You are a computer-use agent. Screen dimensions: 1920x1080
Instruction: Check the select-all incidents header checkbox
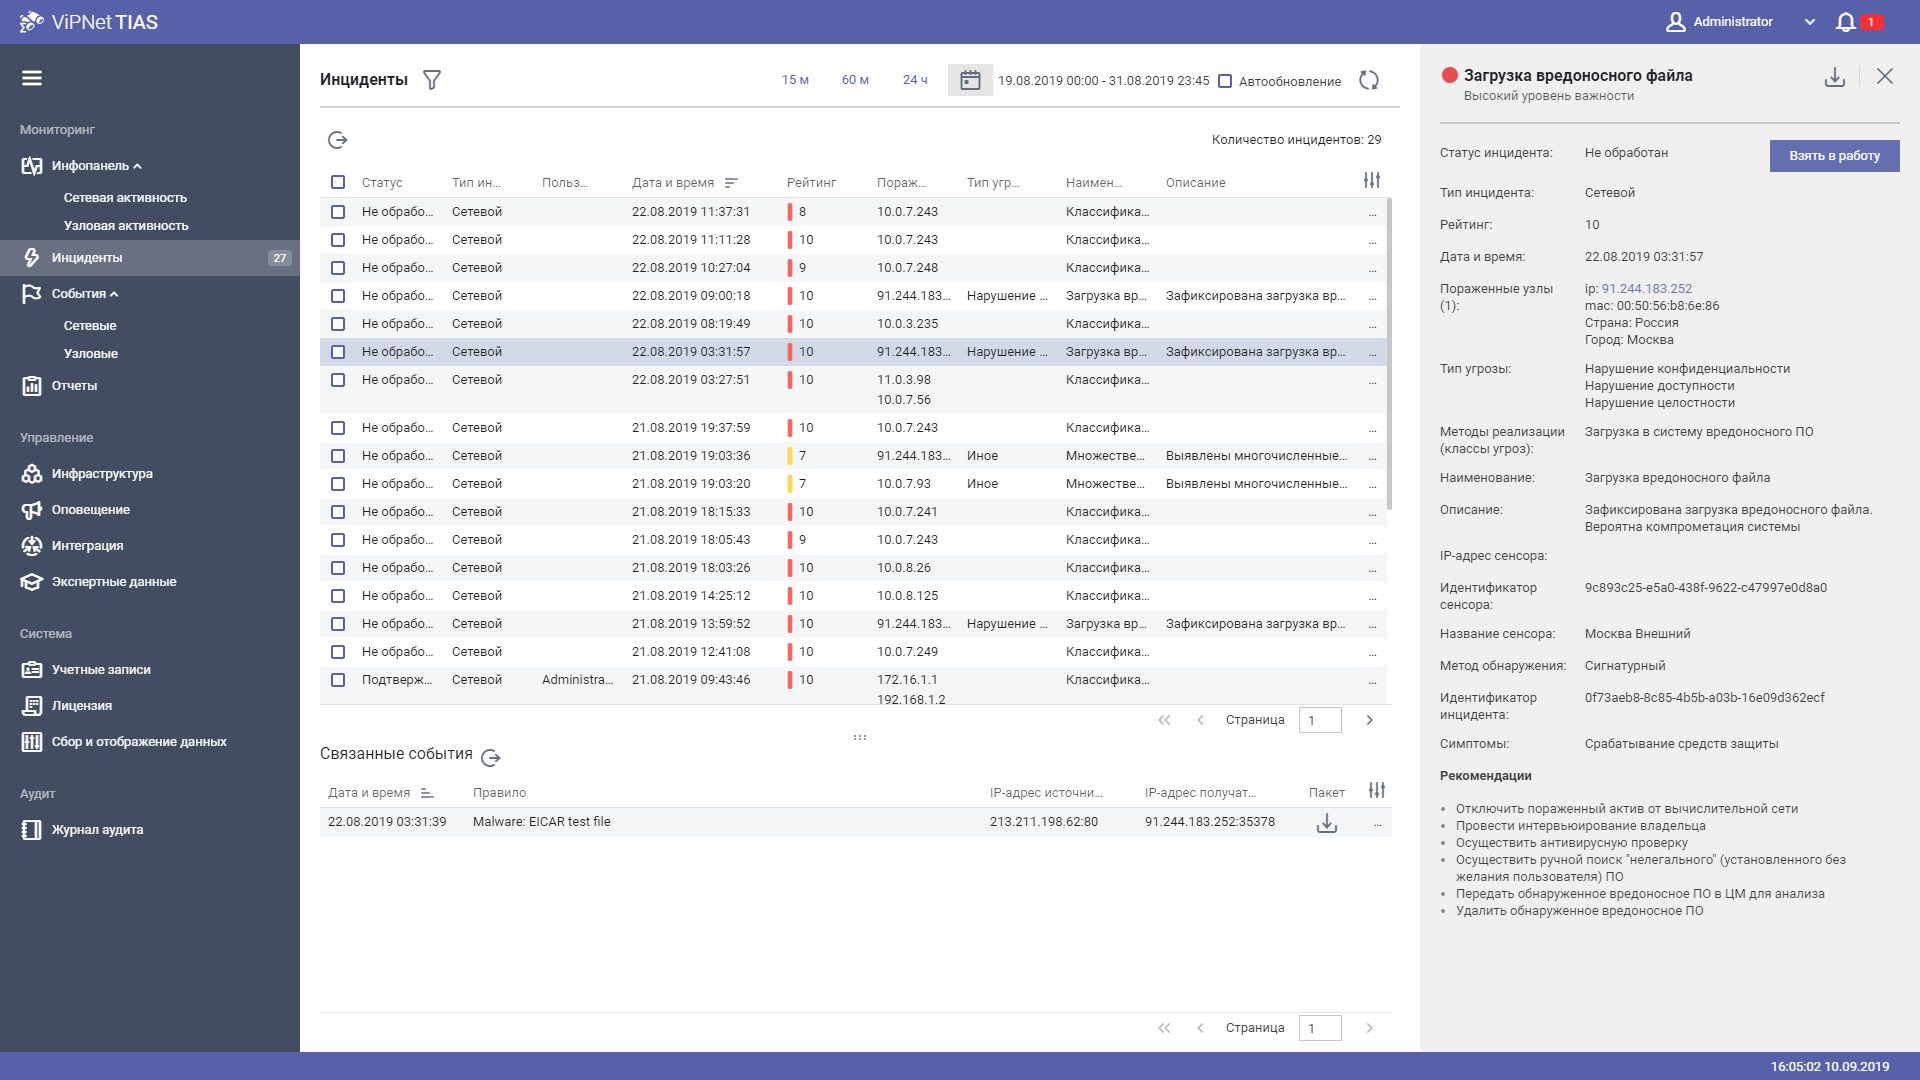pos(338,182)
